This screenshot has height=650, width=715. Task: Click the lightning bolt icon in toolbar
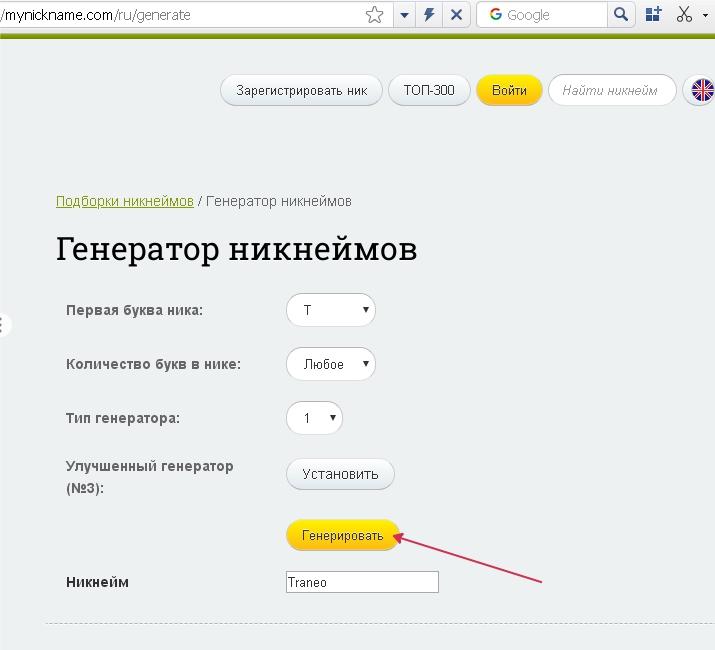(x=430, y=15)
